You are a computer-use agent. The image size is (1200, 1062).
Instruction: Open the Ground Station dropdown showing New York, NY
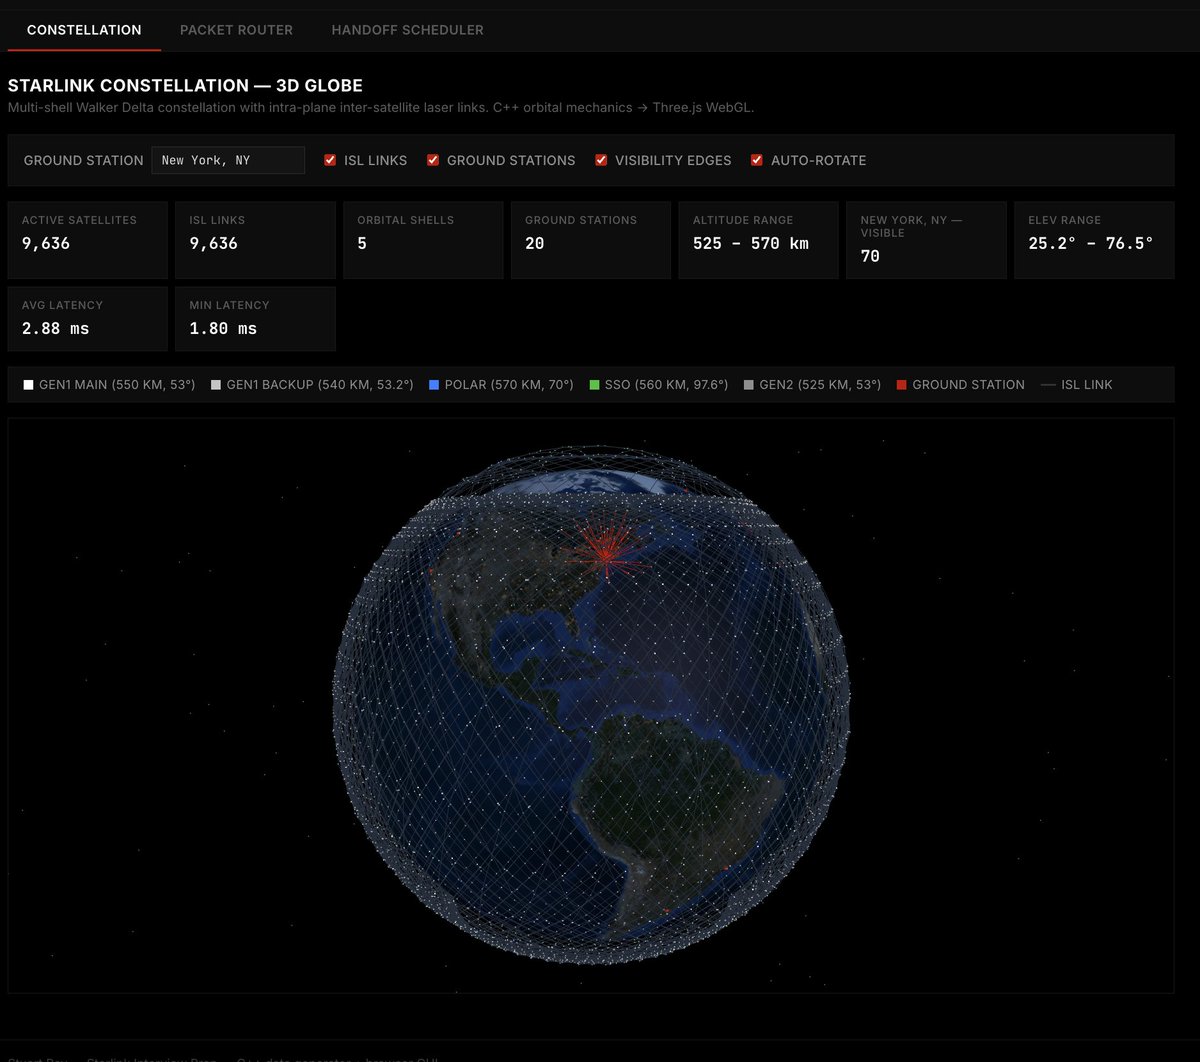pos(228,160)
